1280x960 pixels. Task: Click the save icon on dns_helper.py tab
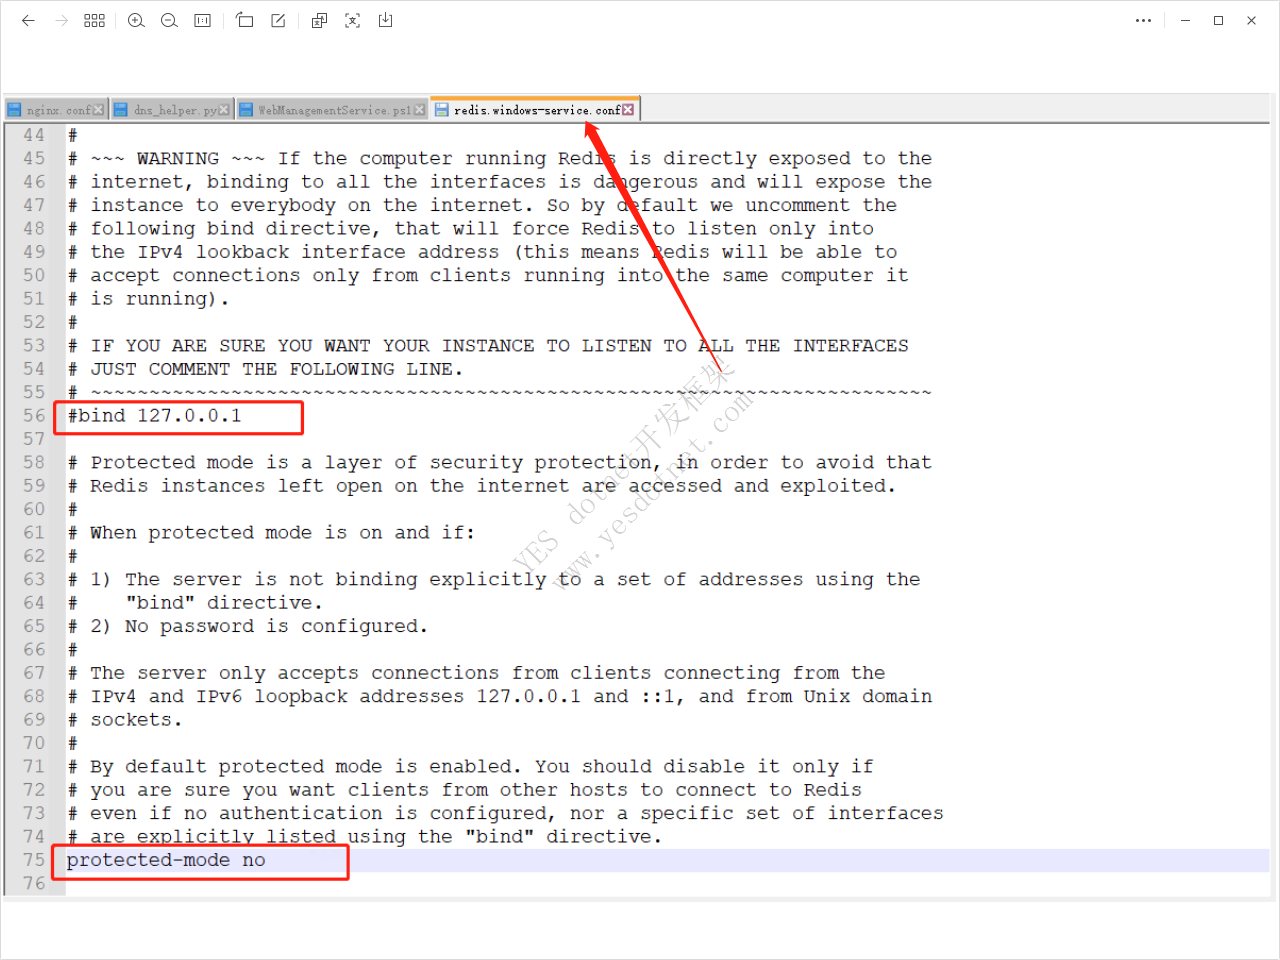(120, 110)
